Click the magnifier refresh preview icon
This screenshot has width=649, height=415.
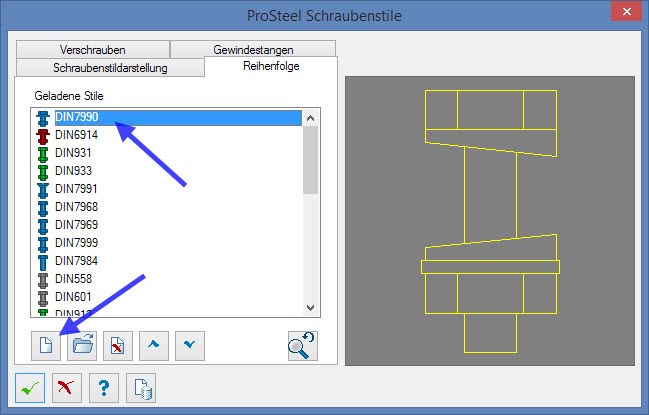[303, 345]
